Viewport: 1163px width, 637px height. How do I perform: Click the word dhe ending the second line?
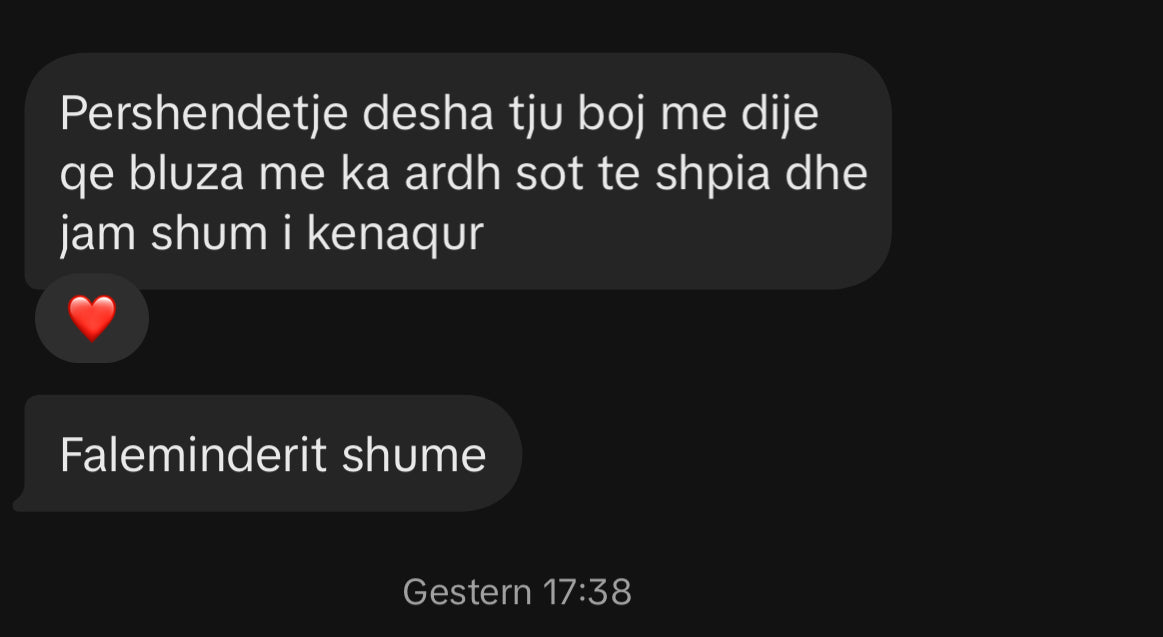coord(827,174)
